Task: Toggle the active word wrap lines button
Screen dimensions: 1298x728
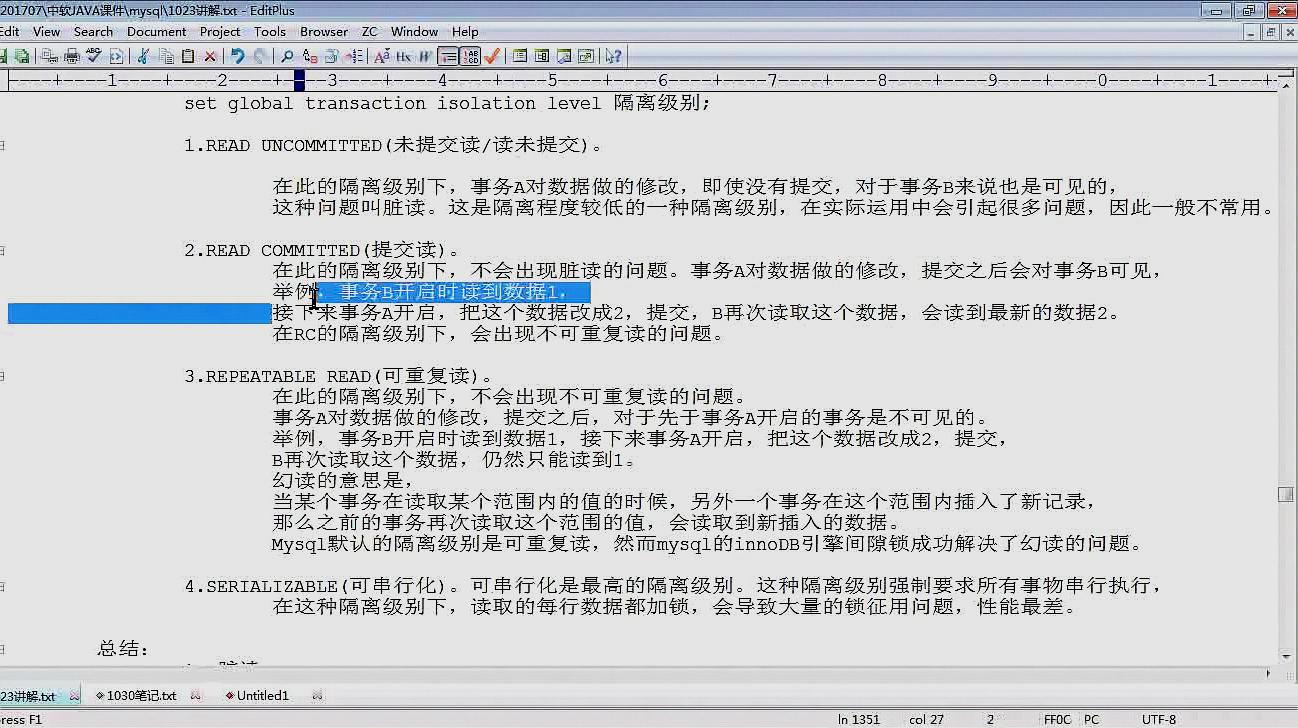Action: (448, 57)
